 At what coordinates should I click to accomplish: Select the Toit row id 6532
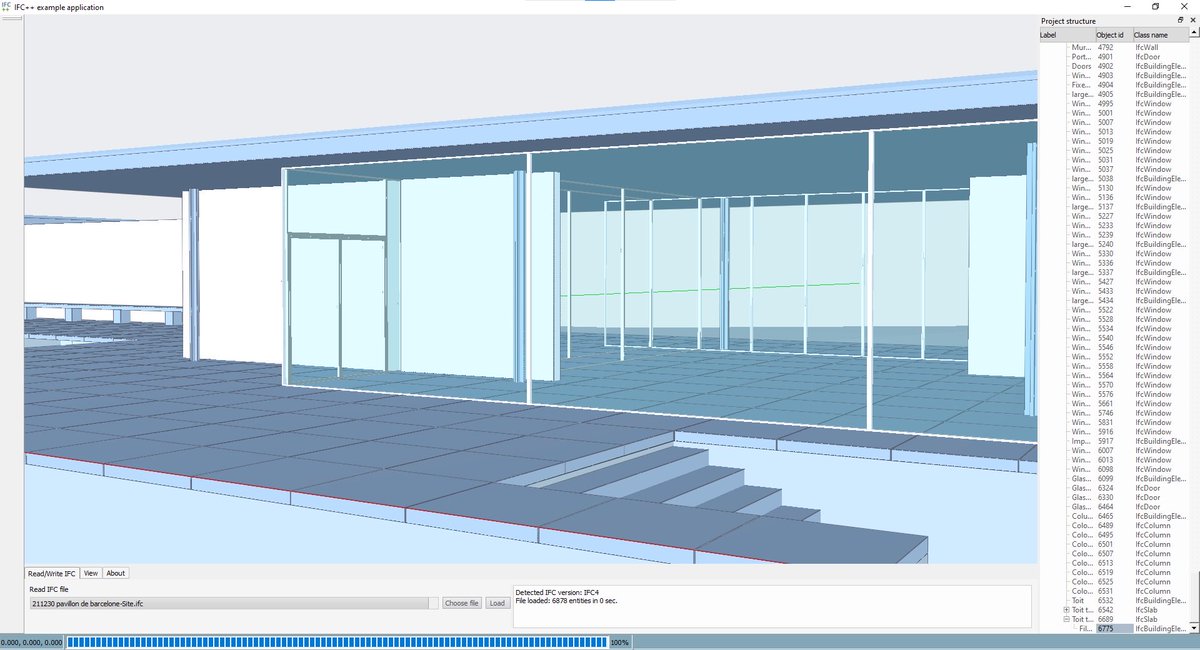point(1114,600)
